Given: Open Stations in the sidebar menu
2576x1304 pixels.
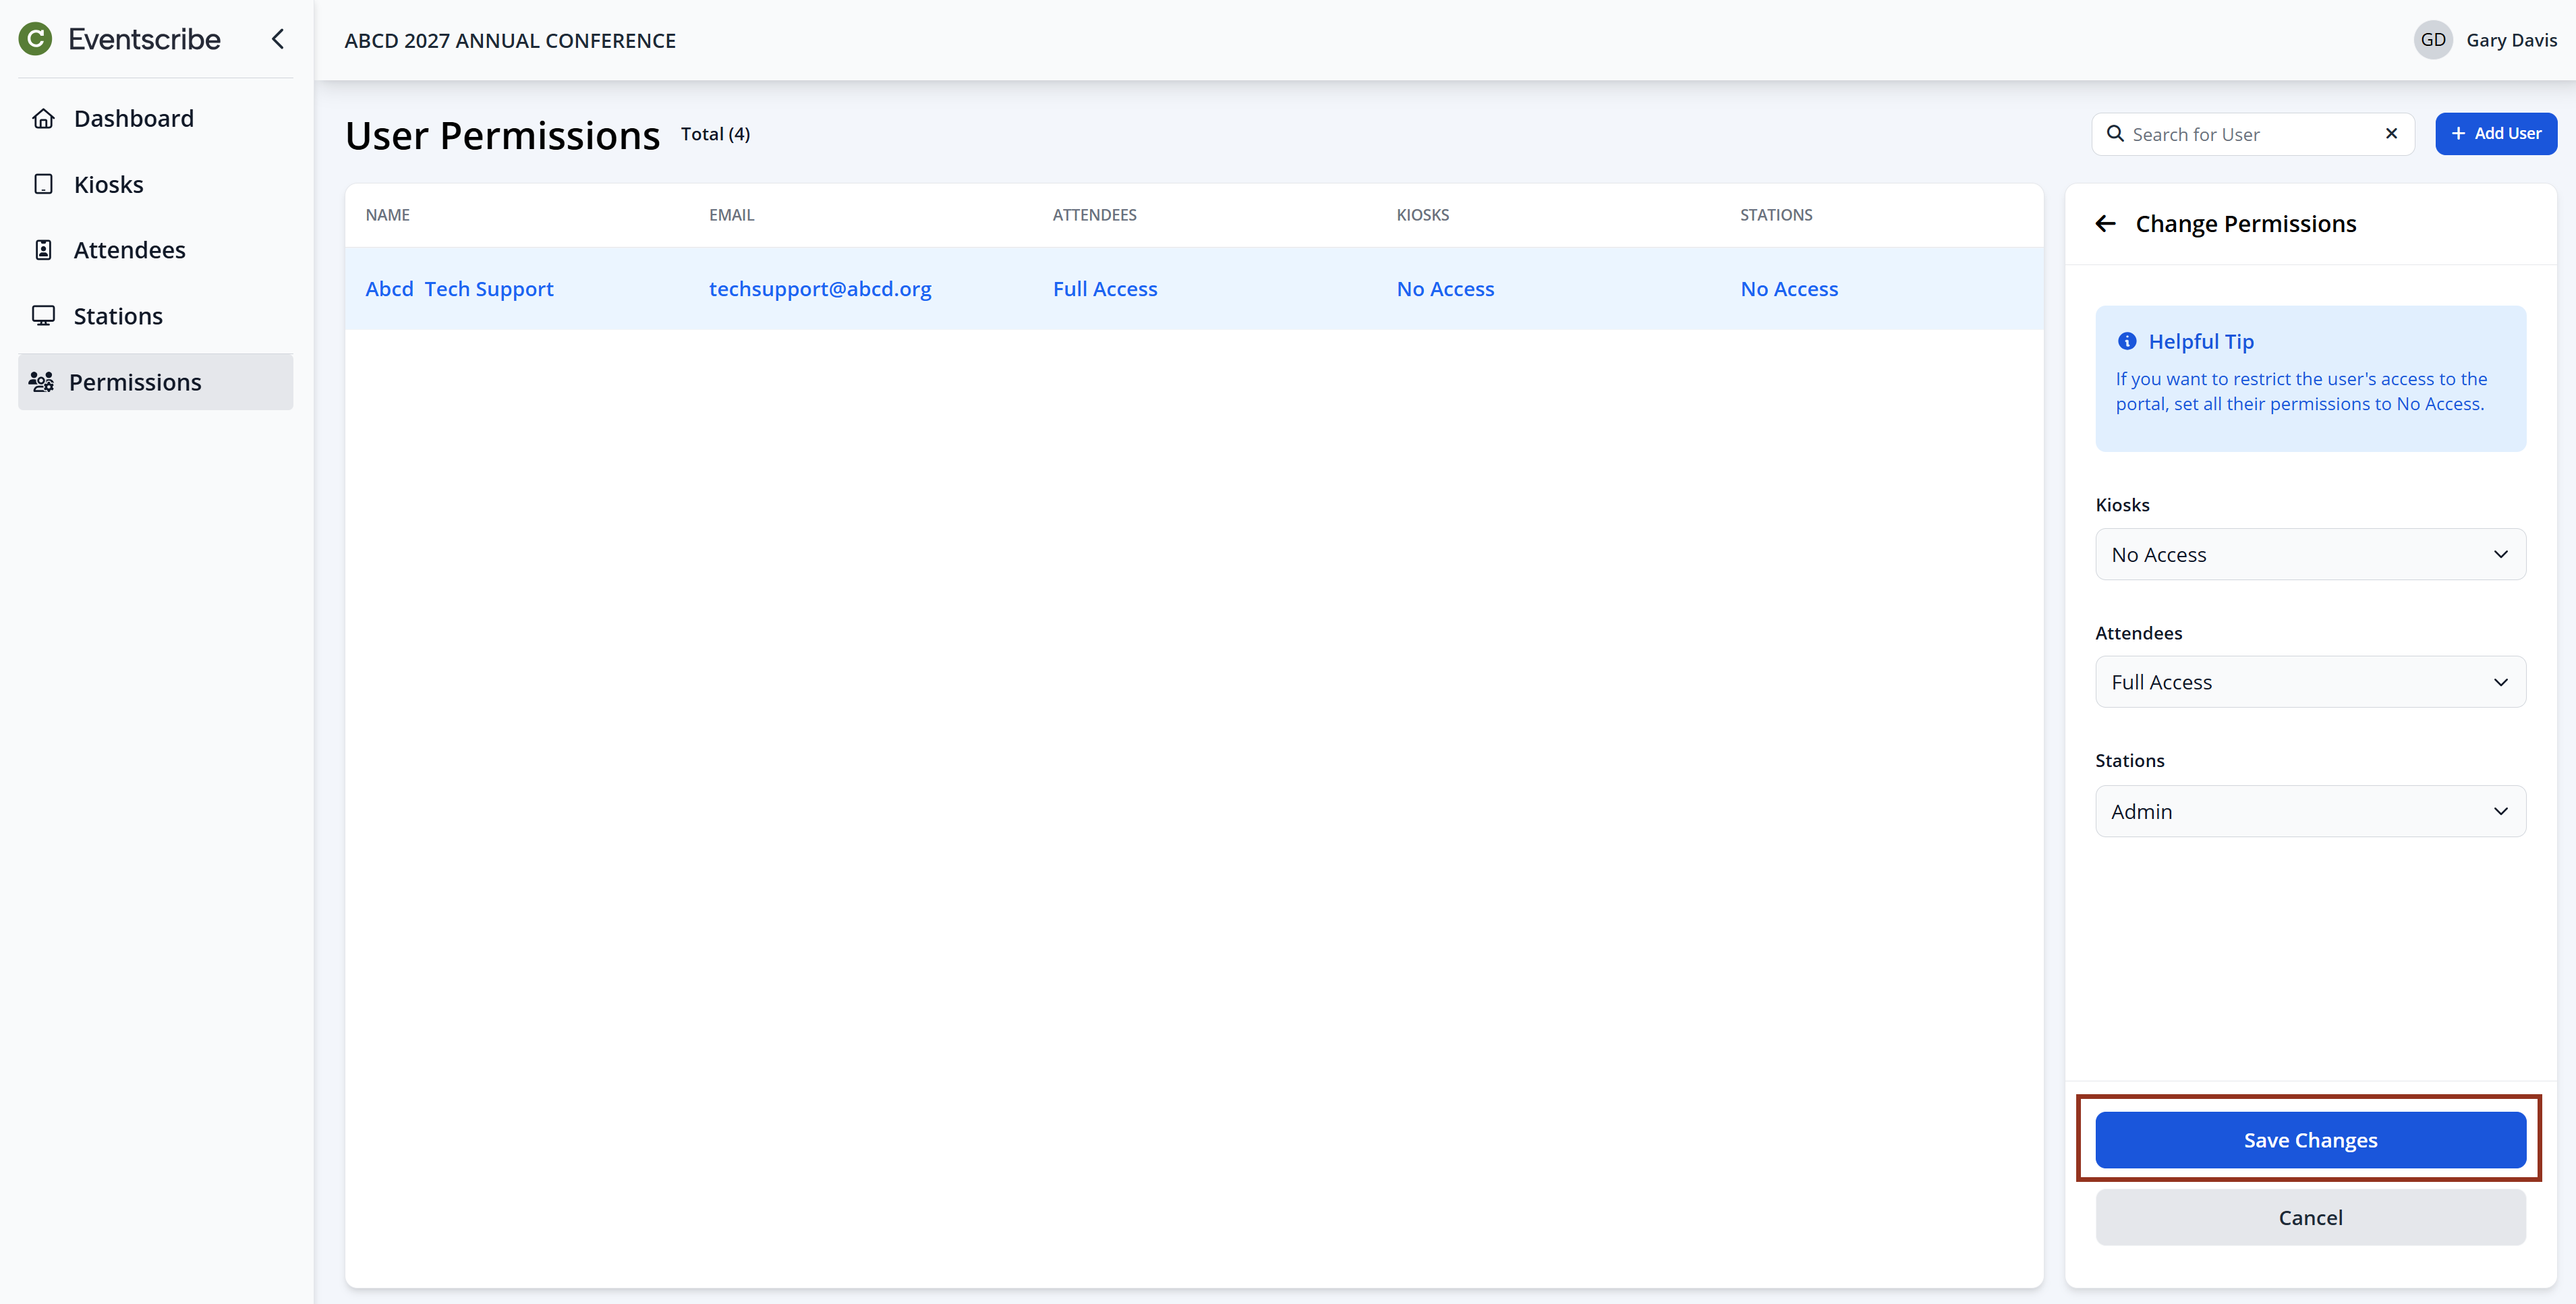Looking at the screenshot, I should pos(118,316).
